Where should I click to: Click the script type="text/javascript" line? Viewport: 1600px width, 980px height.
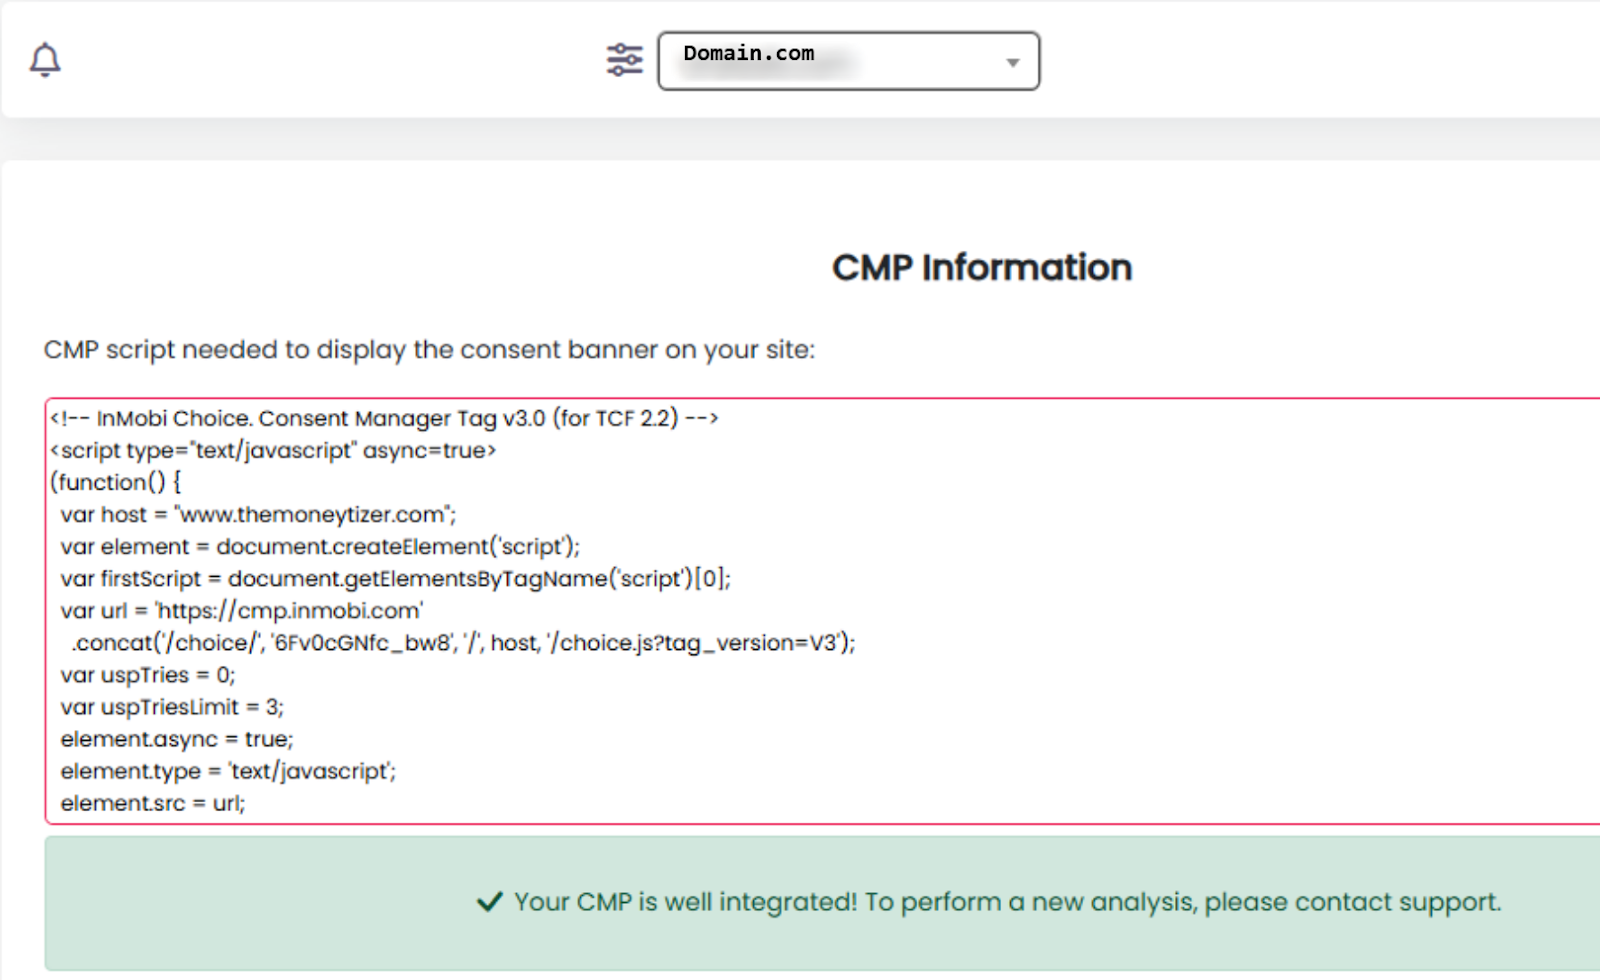(x=273, y=450)
